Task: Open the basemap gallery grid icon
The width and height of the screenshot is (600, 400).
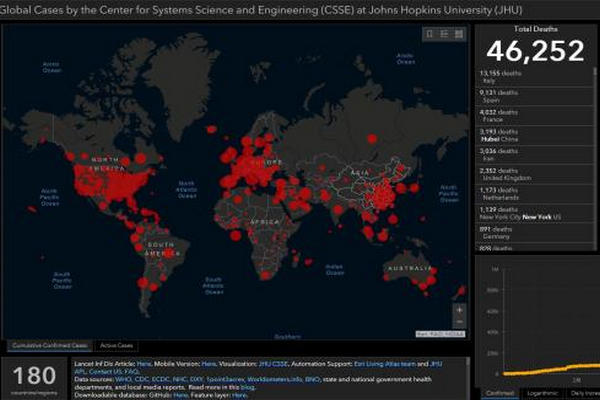Action: [x=458, y=33]
